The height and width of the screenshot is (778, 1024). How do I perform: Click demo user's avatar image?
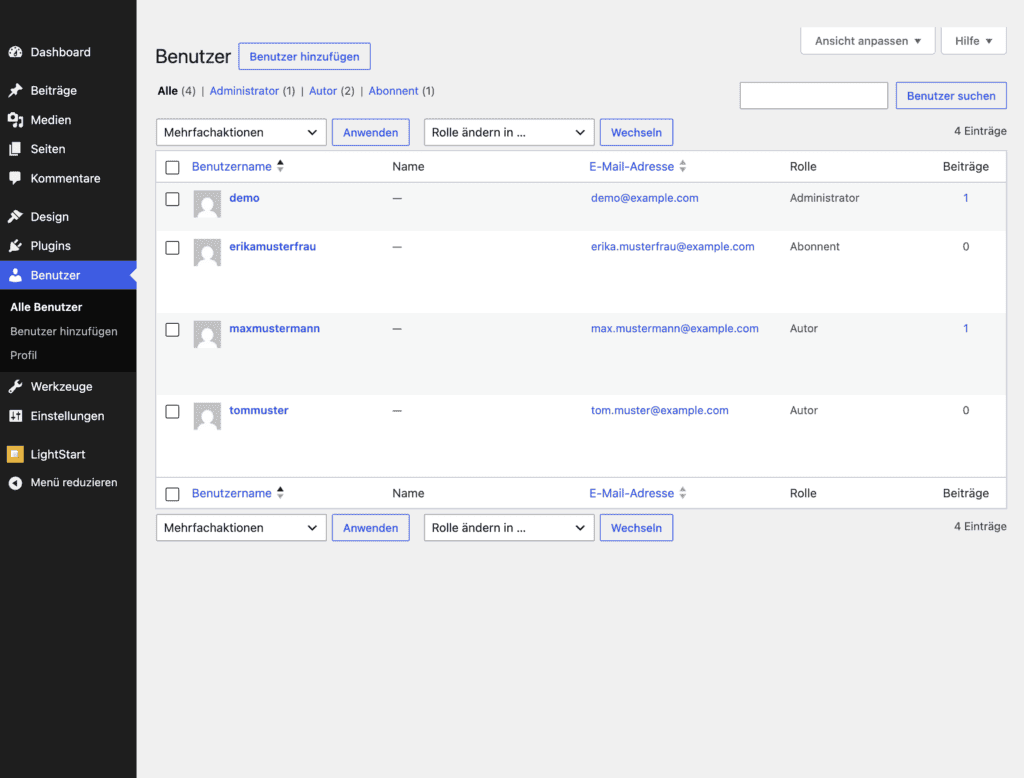pyautogui.click(x=207, y=204)
